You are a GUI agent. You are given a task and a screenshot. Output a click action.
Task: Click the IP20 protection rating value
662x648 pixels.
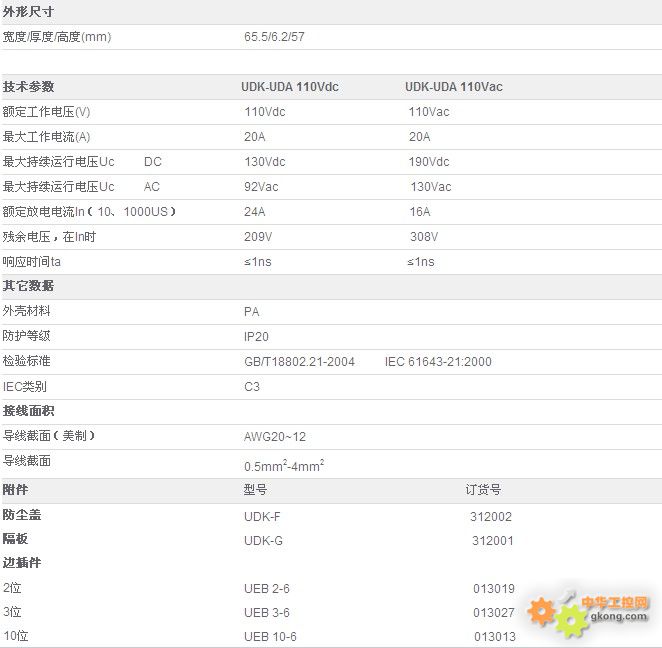pos(256,337)
